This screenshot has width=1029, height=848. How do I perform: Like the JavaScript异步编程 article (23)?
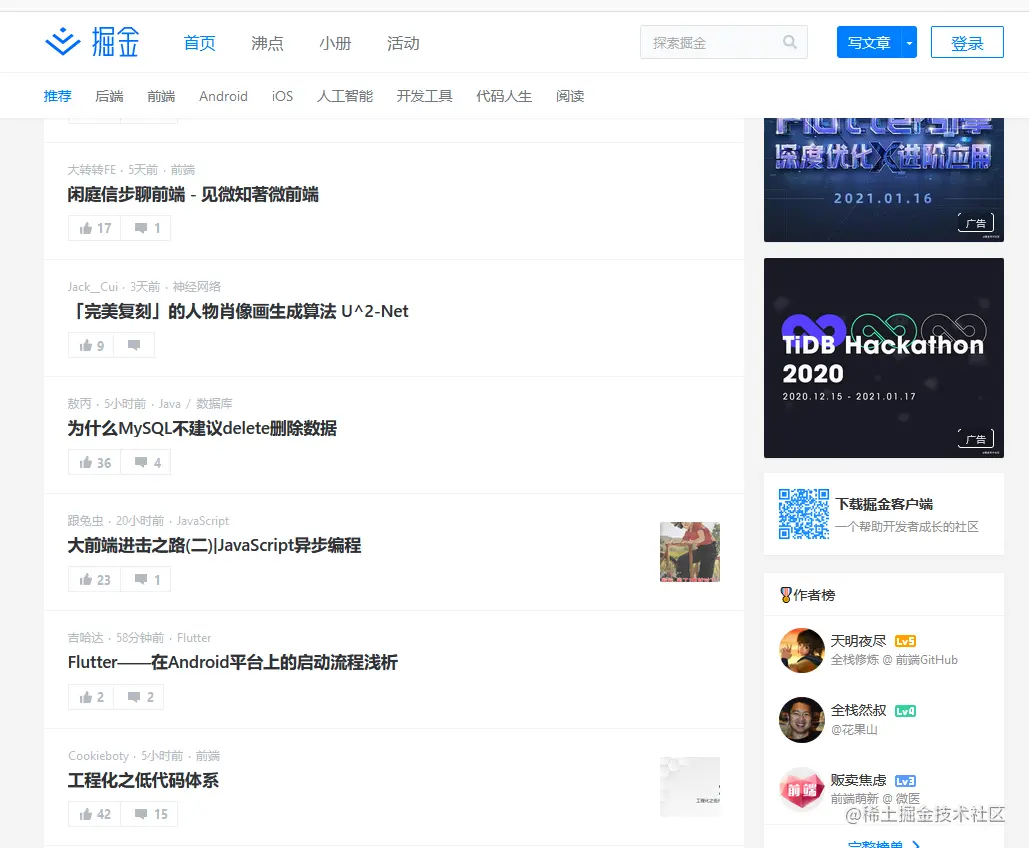coord(94,579)
